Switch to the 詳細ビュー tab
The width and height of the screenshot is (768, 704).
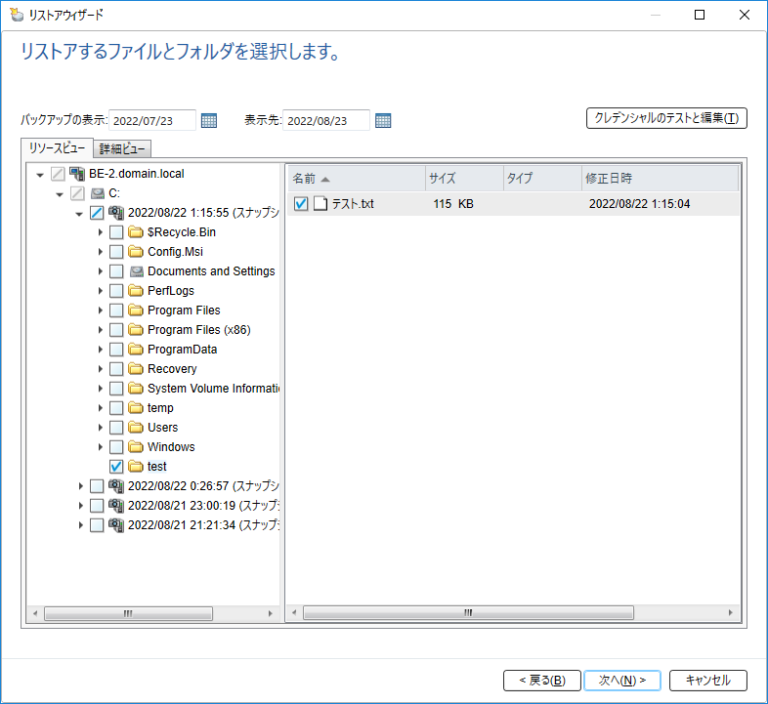coord(123,149)
